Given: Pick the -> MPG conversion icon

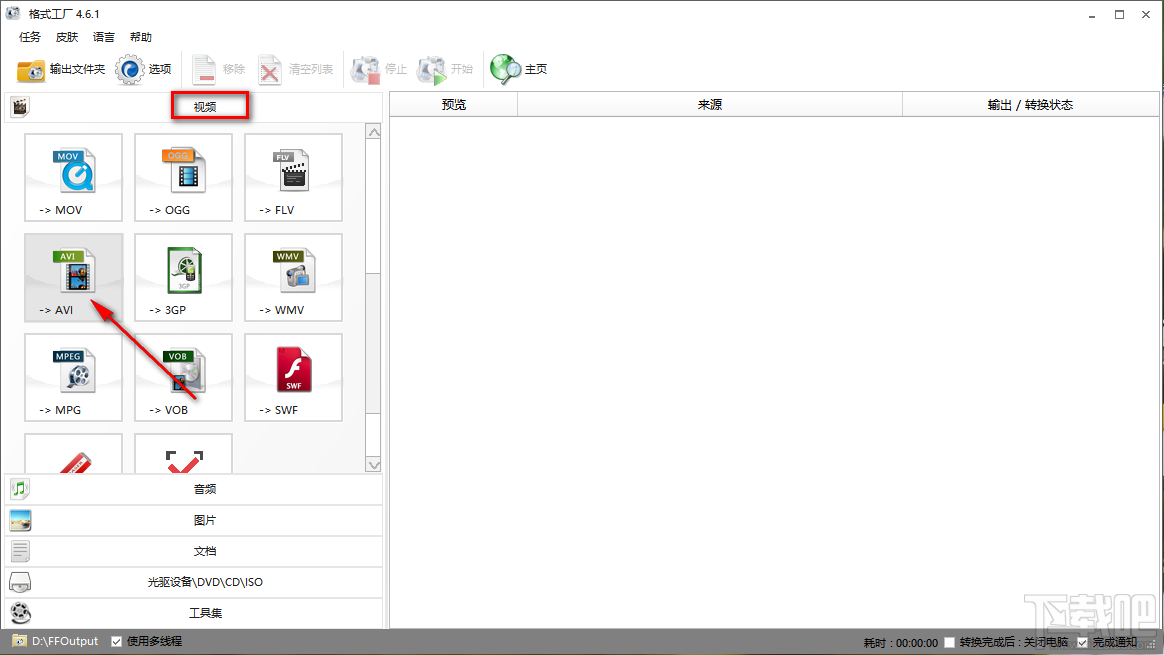Looking at the screenshot, I should tap(73, 377).
